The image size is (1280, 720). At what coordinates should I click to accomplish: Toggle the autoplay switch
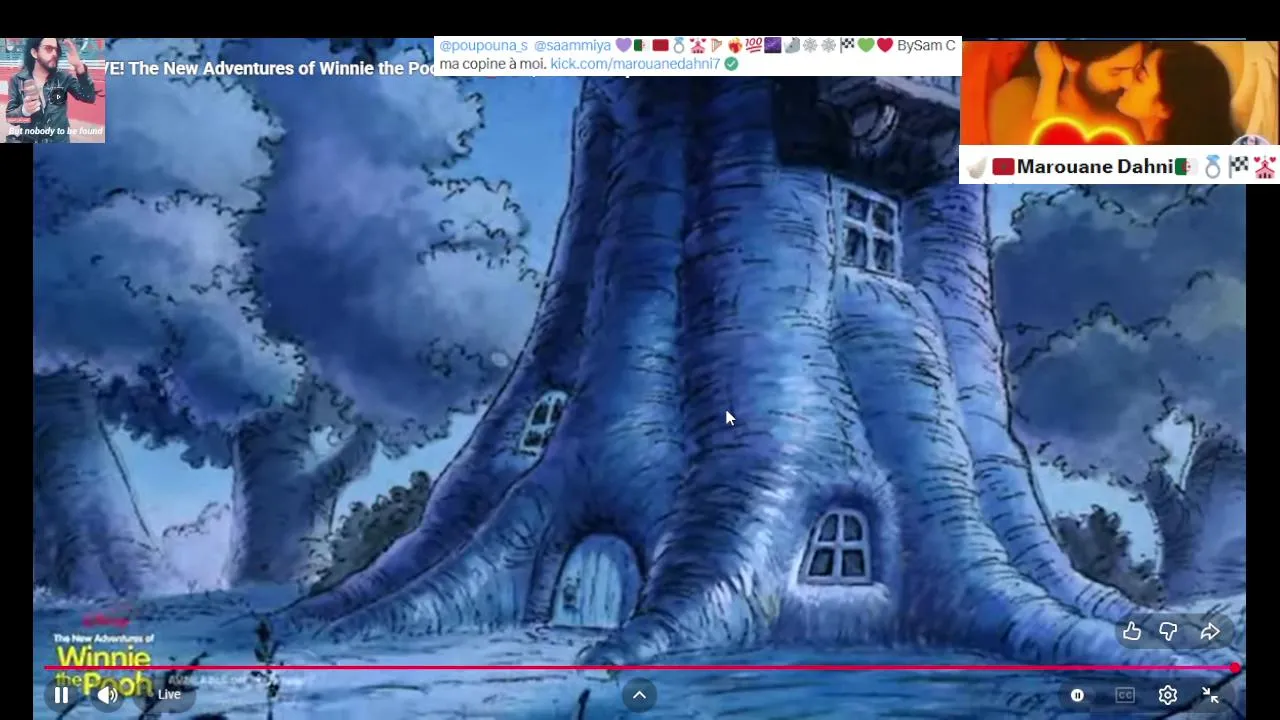1077,695
